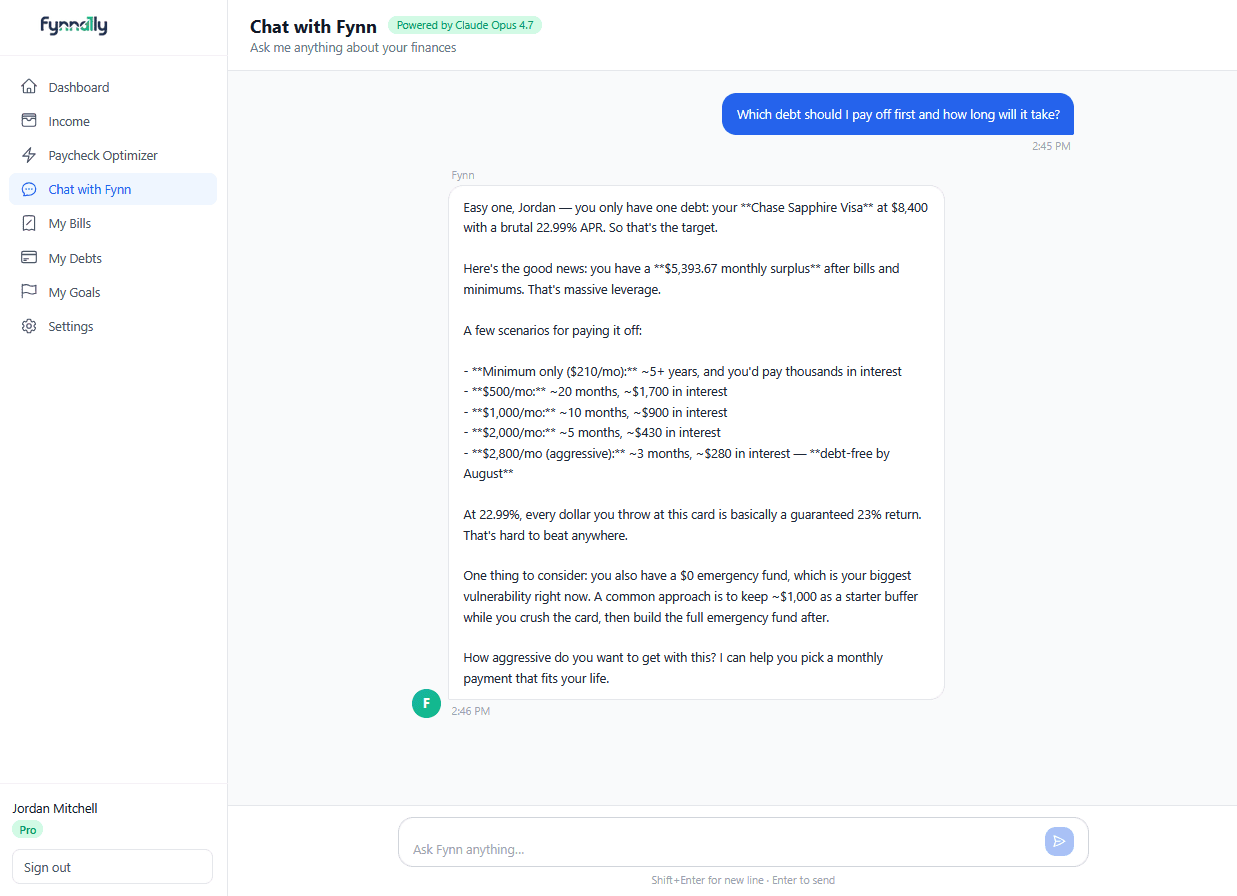Click the Pro badge
Image resolution: width=1237 pixels, height=896 pixels.
[27, 829]
